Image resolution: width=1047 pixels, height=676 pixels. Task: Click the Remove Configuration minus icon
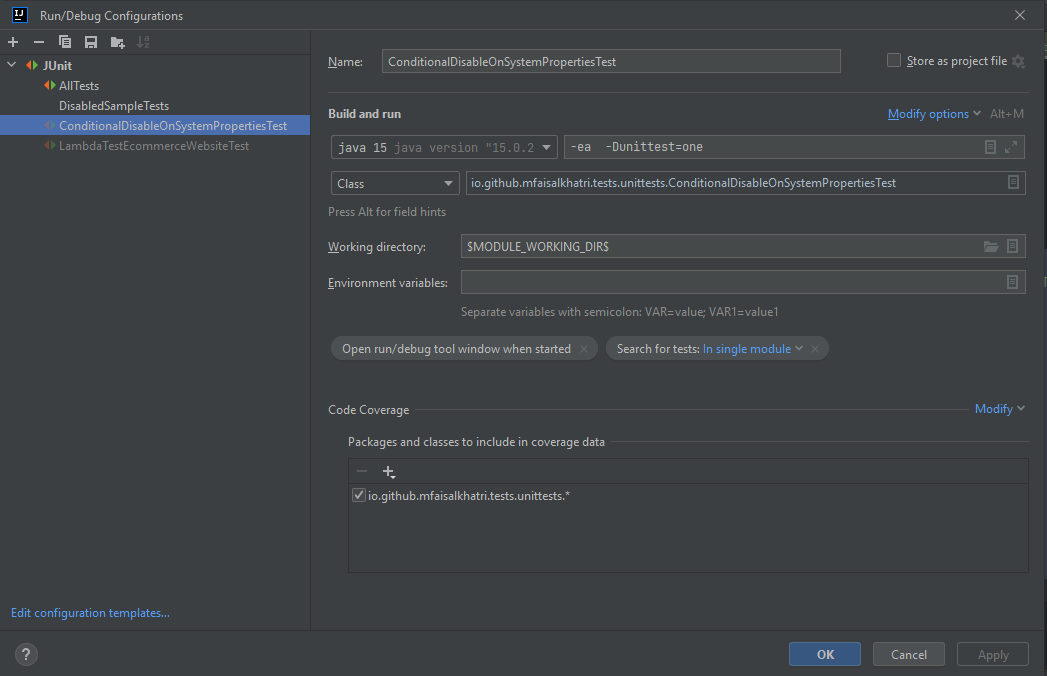point(39,42)
